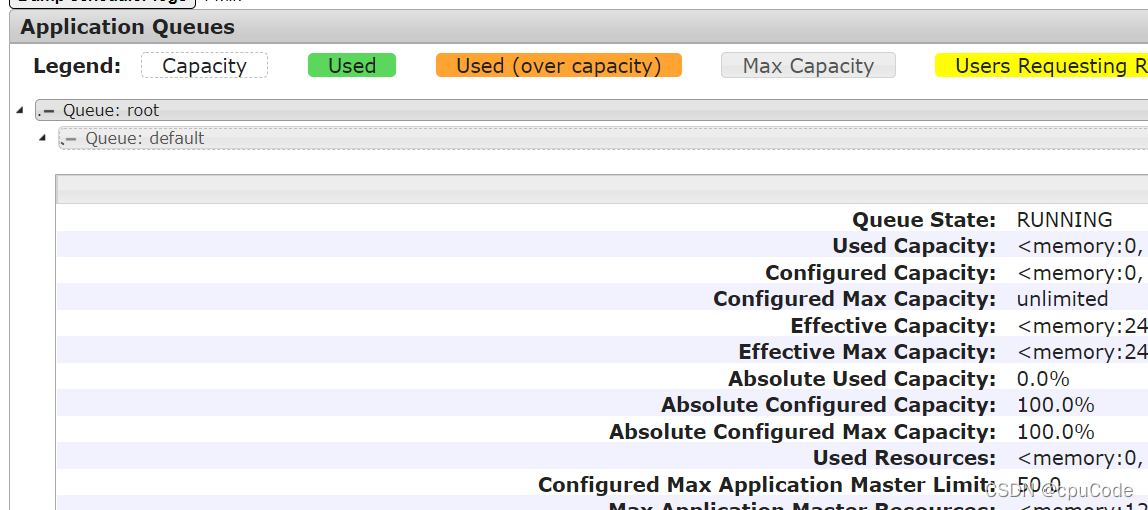This screenshot has width=1148, height=510.
Task: Click the Used Capacity: label
Action: 914,246
